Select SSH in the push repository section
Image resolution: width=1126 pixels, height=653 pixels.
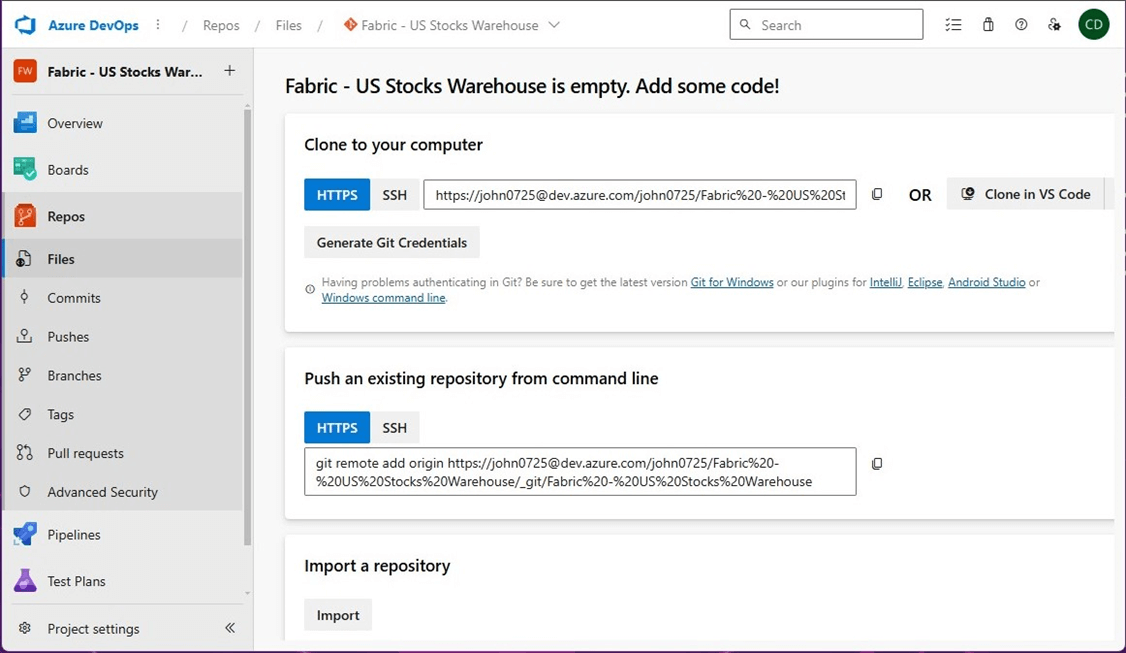[x=395, y=428]
